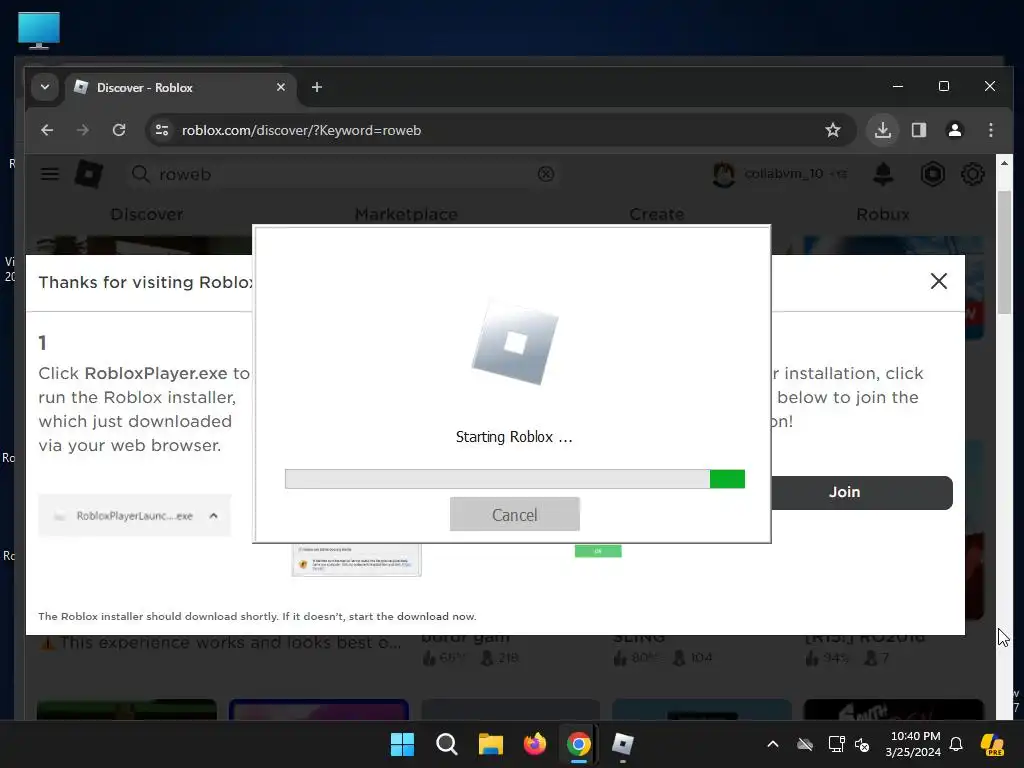The image size is (1024, 768).
Task: Open the Robux hexagon icon
Action: pos(933,174)
